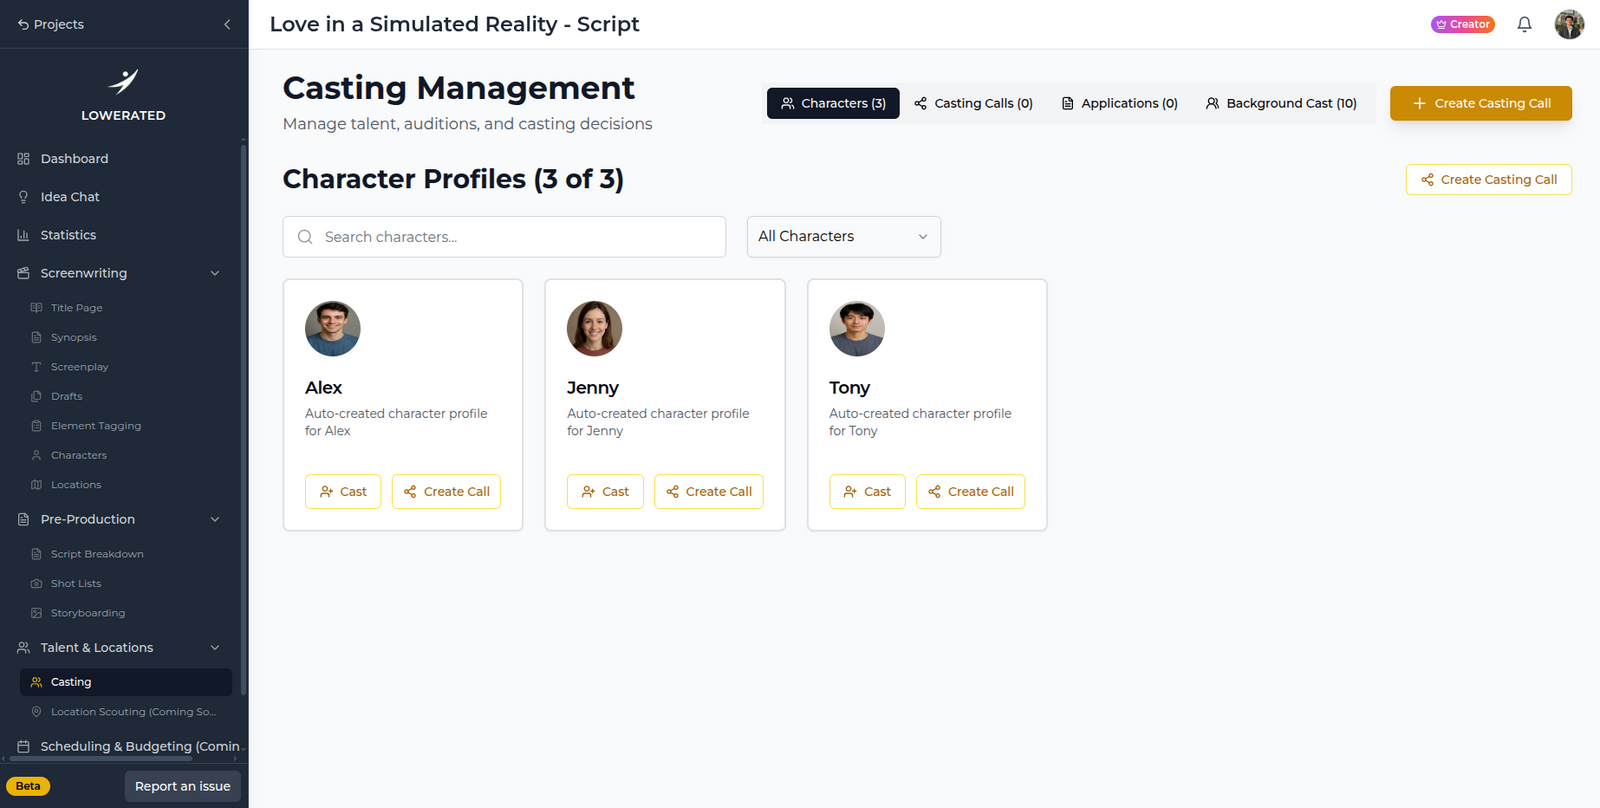This screenshot has height=808, width=1600.
Task: Click the search magnifier icon
Action: point(305,237)
